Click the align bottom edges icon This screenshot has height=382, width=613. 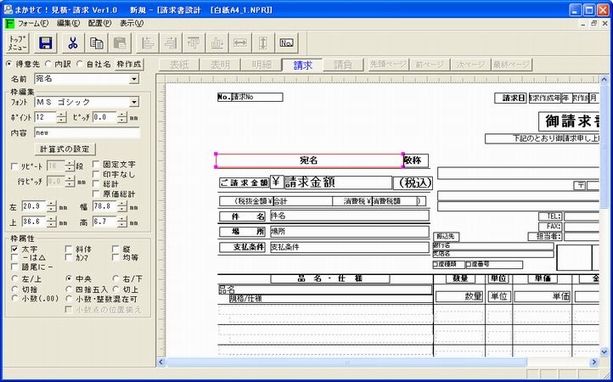click(217, 43)
